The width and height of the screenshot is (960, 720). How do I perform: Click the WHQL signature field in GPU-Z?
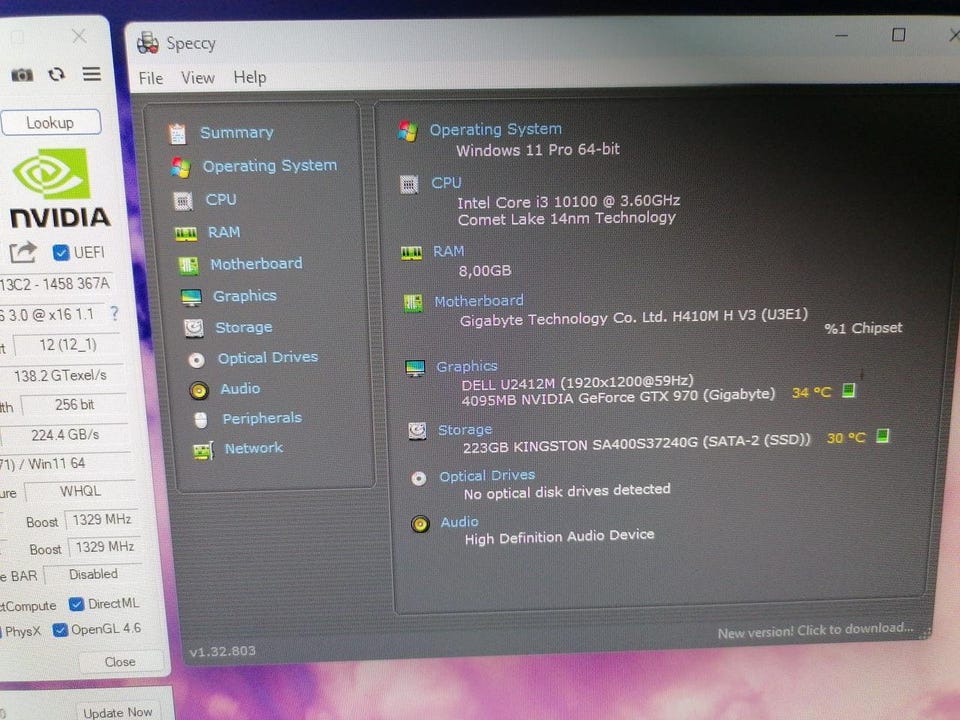click(x=80, y=491)
